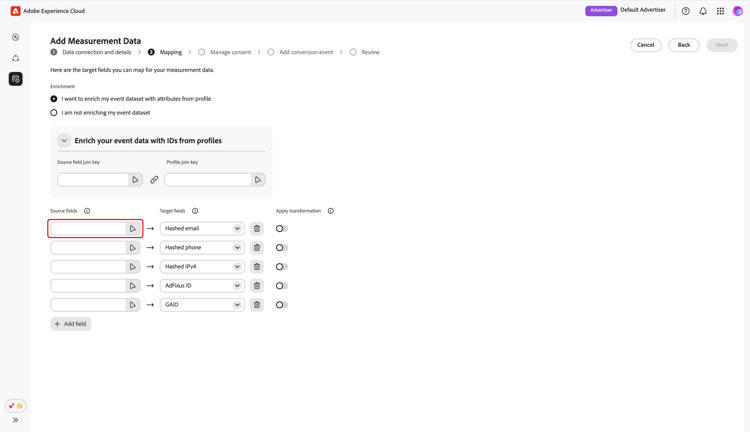
Task: Click the 'Add field' button
Action: (71, 324)
